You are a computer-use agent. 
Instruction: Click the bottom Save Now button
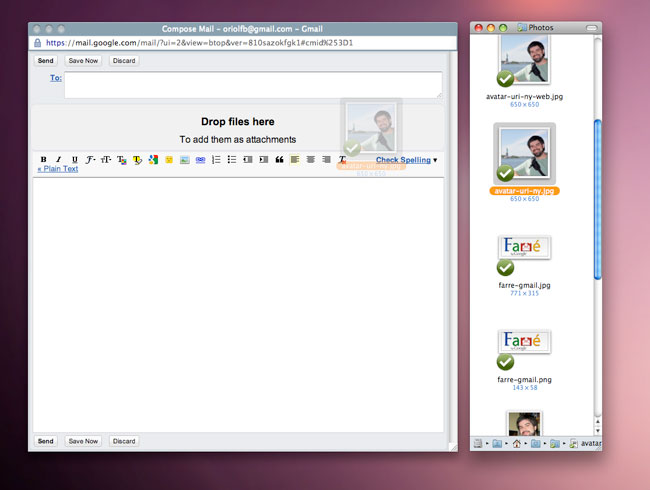pos(83,441)
